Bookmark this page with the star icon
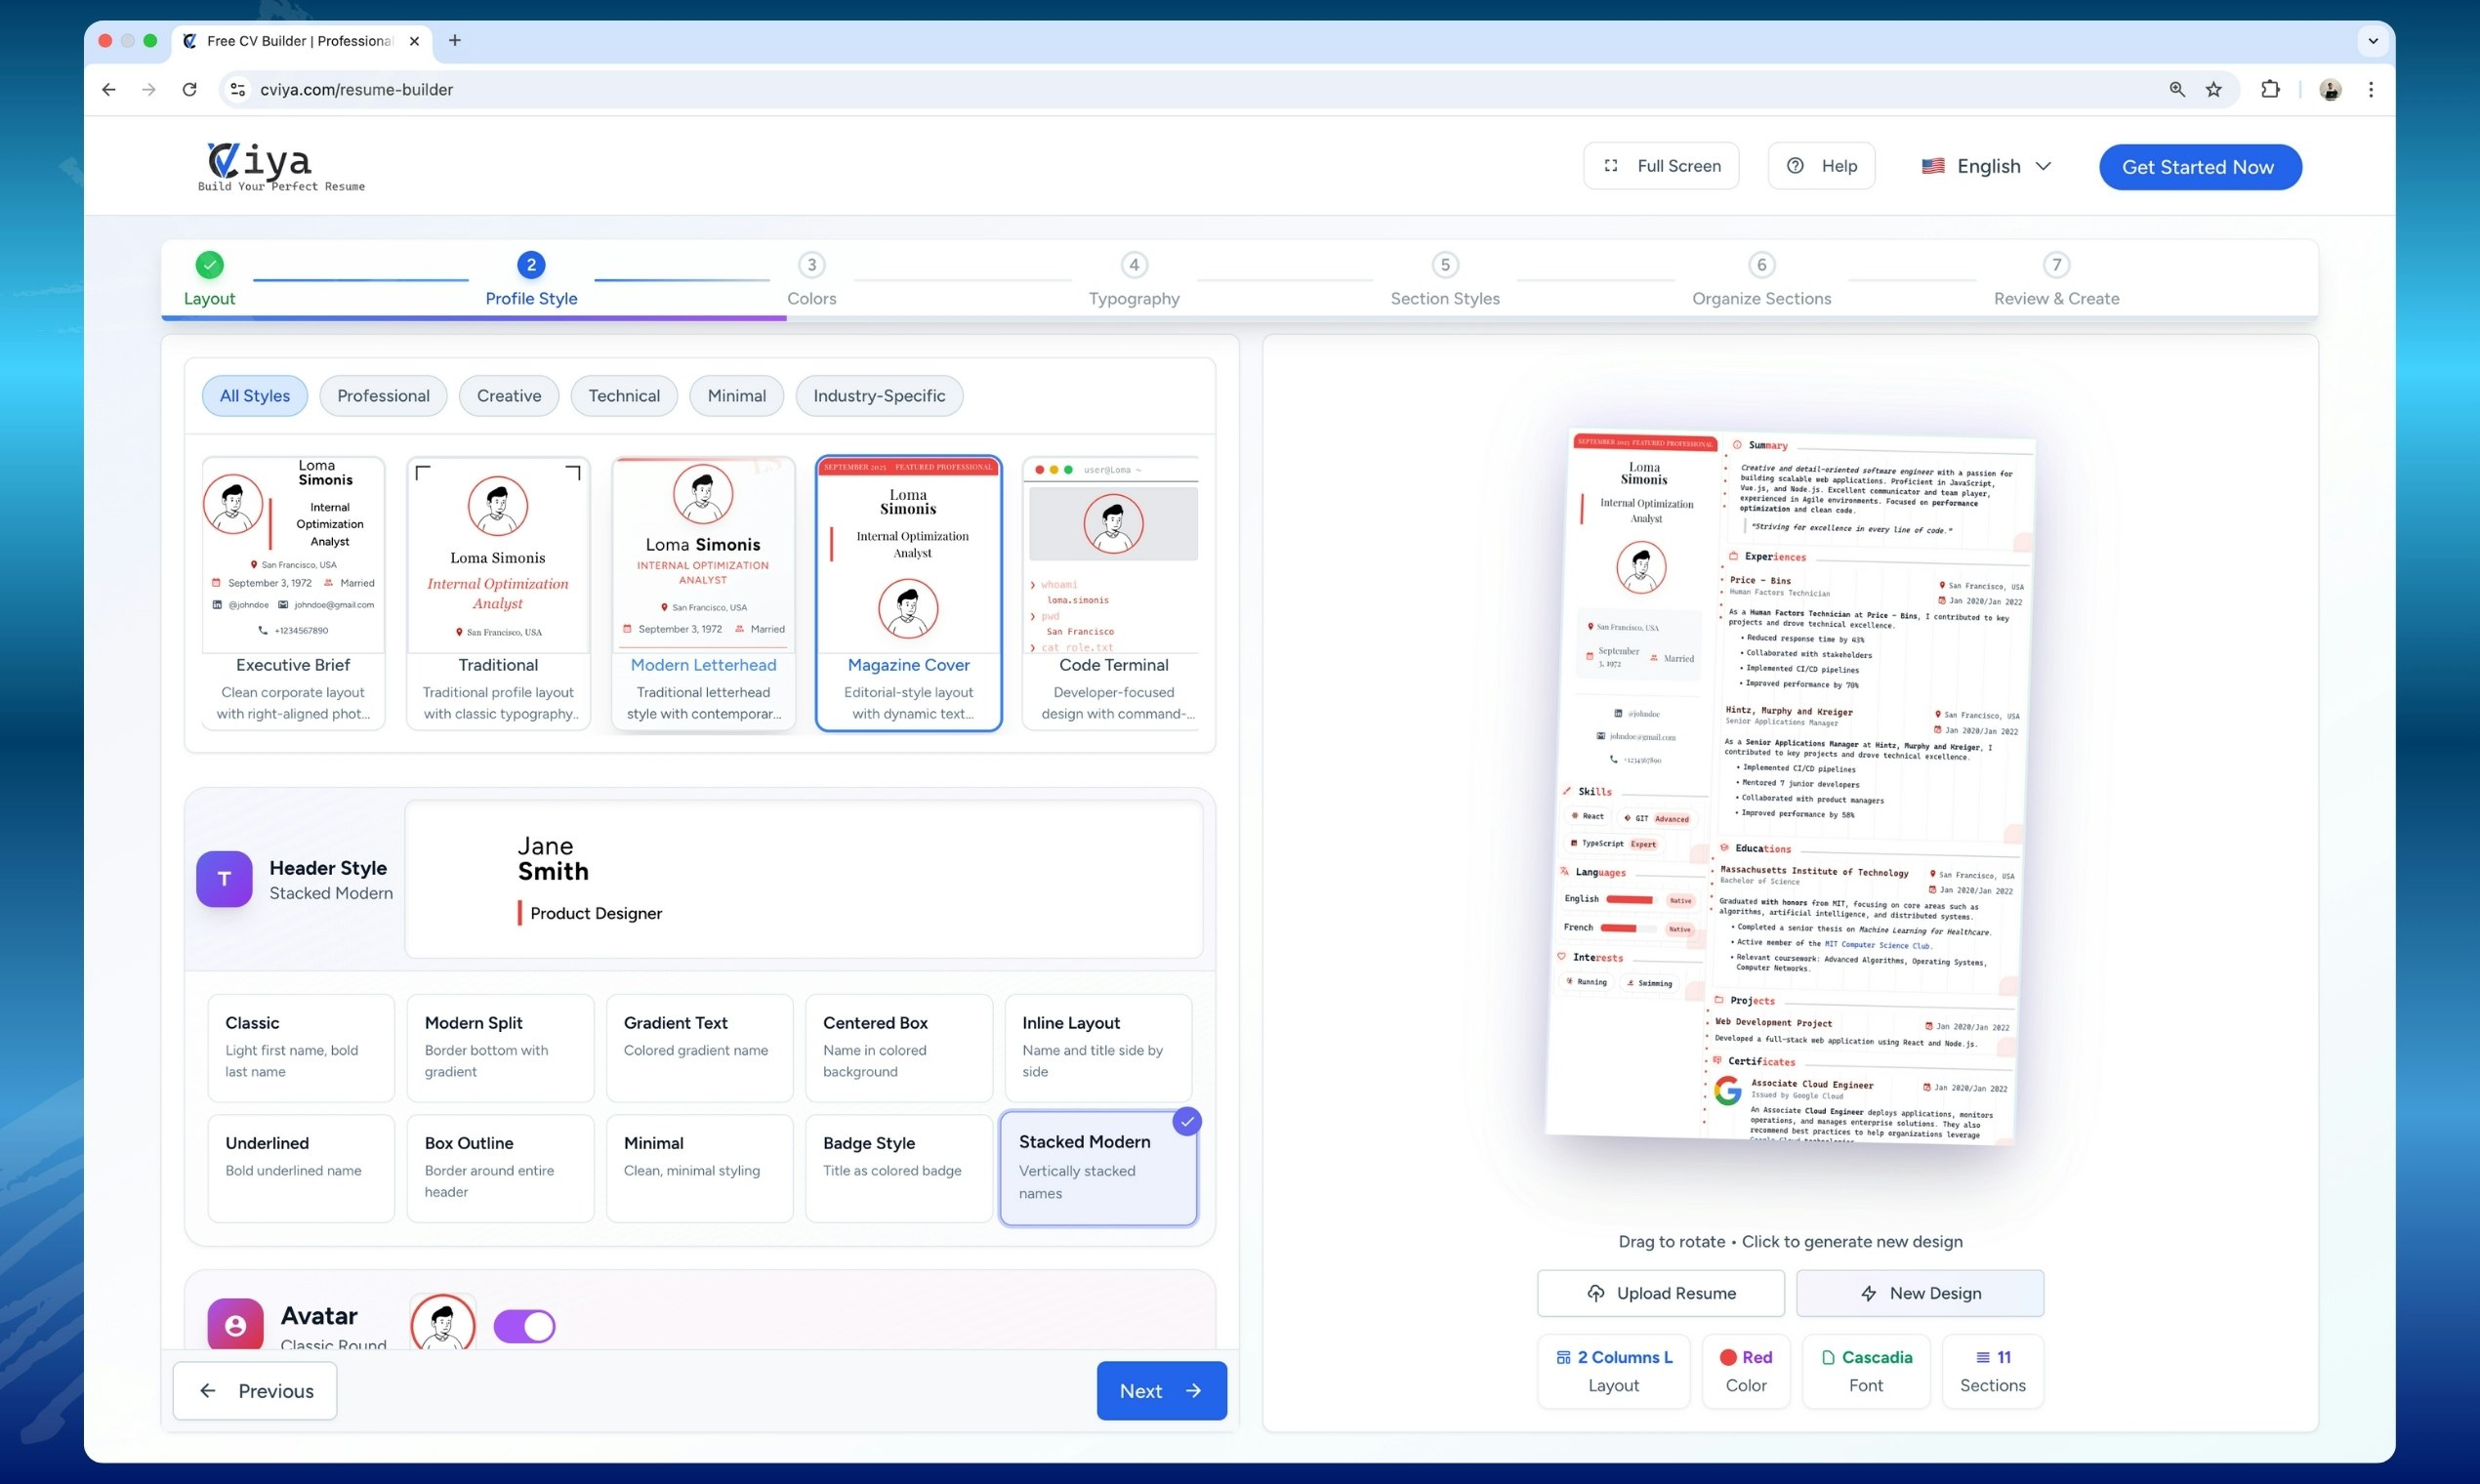The image size is (2480, 1484). (x=2214, y=89)
